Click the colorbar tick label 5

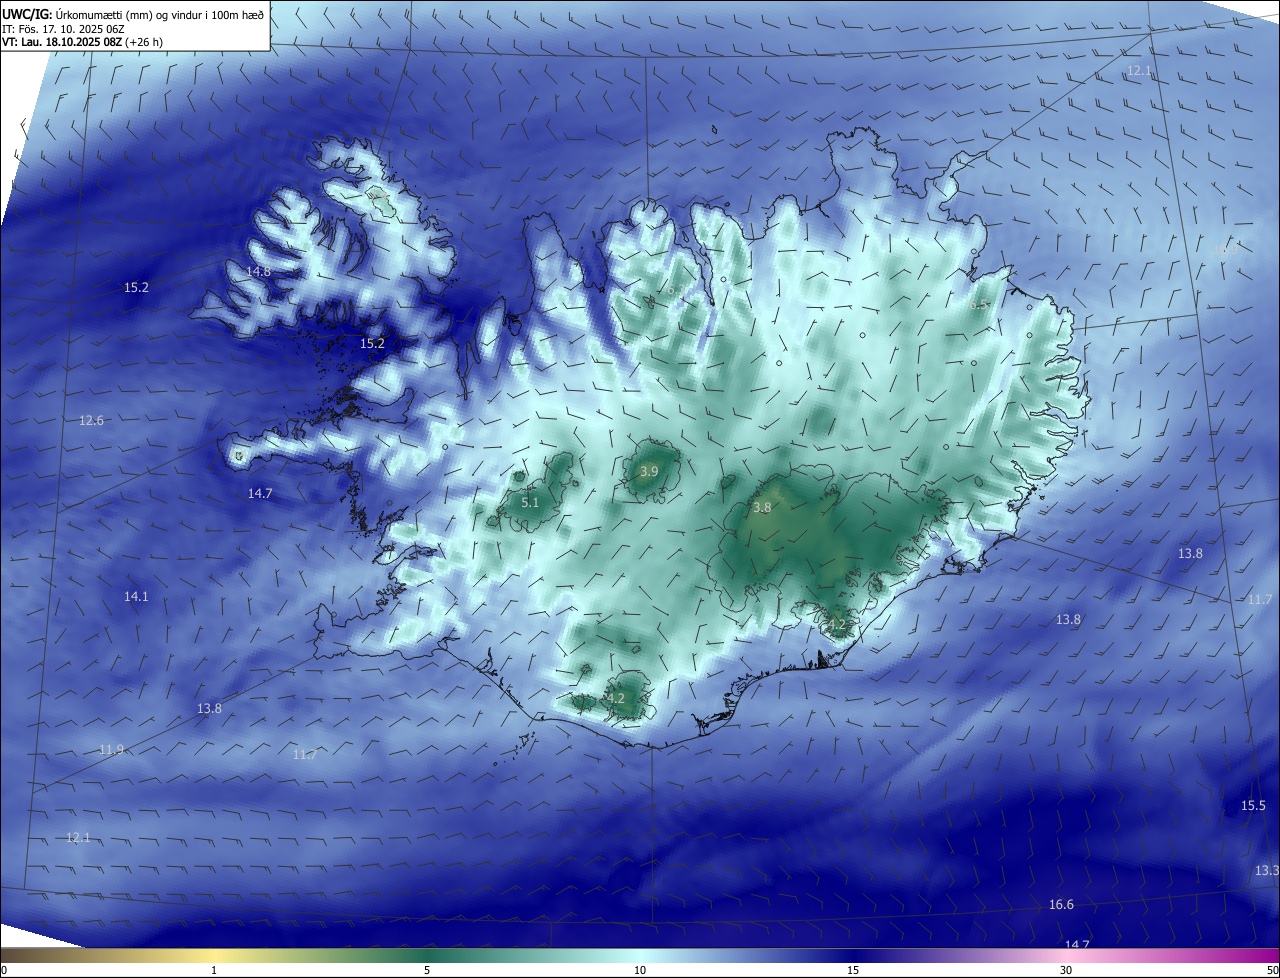click(x=427, y=970)
